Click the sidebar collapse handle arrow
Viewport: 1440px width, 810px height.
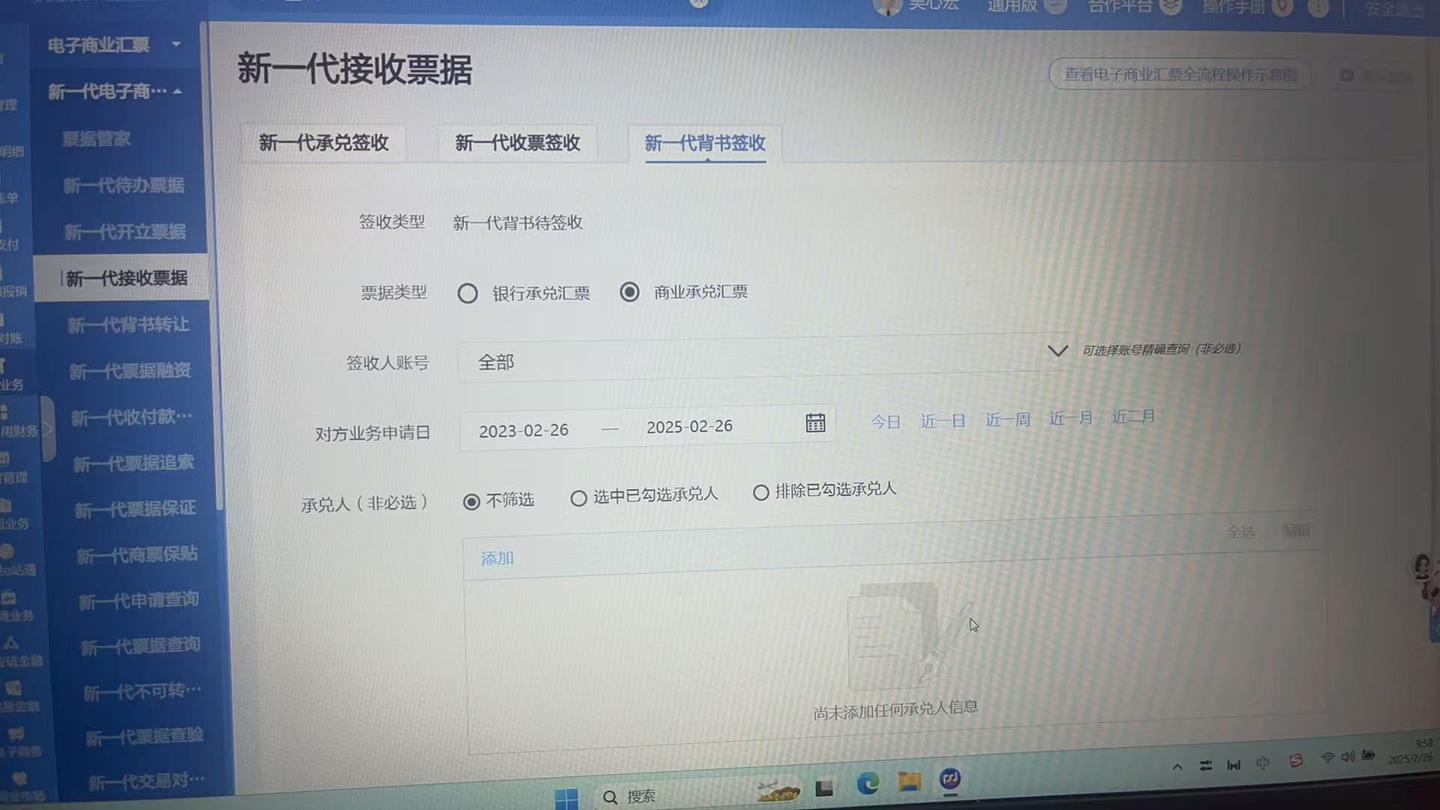[x=47, y=428]
